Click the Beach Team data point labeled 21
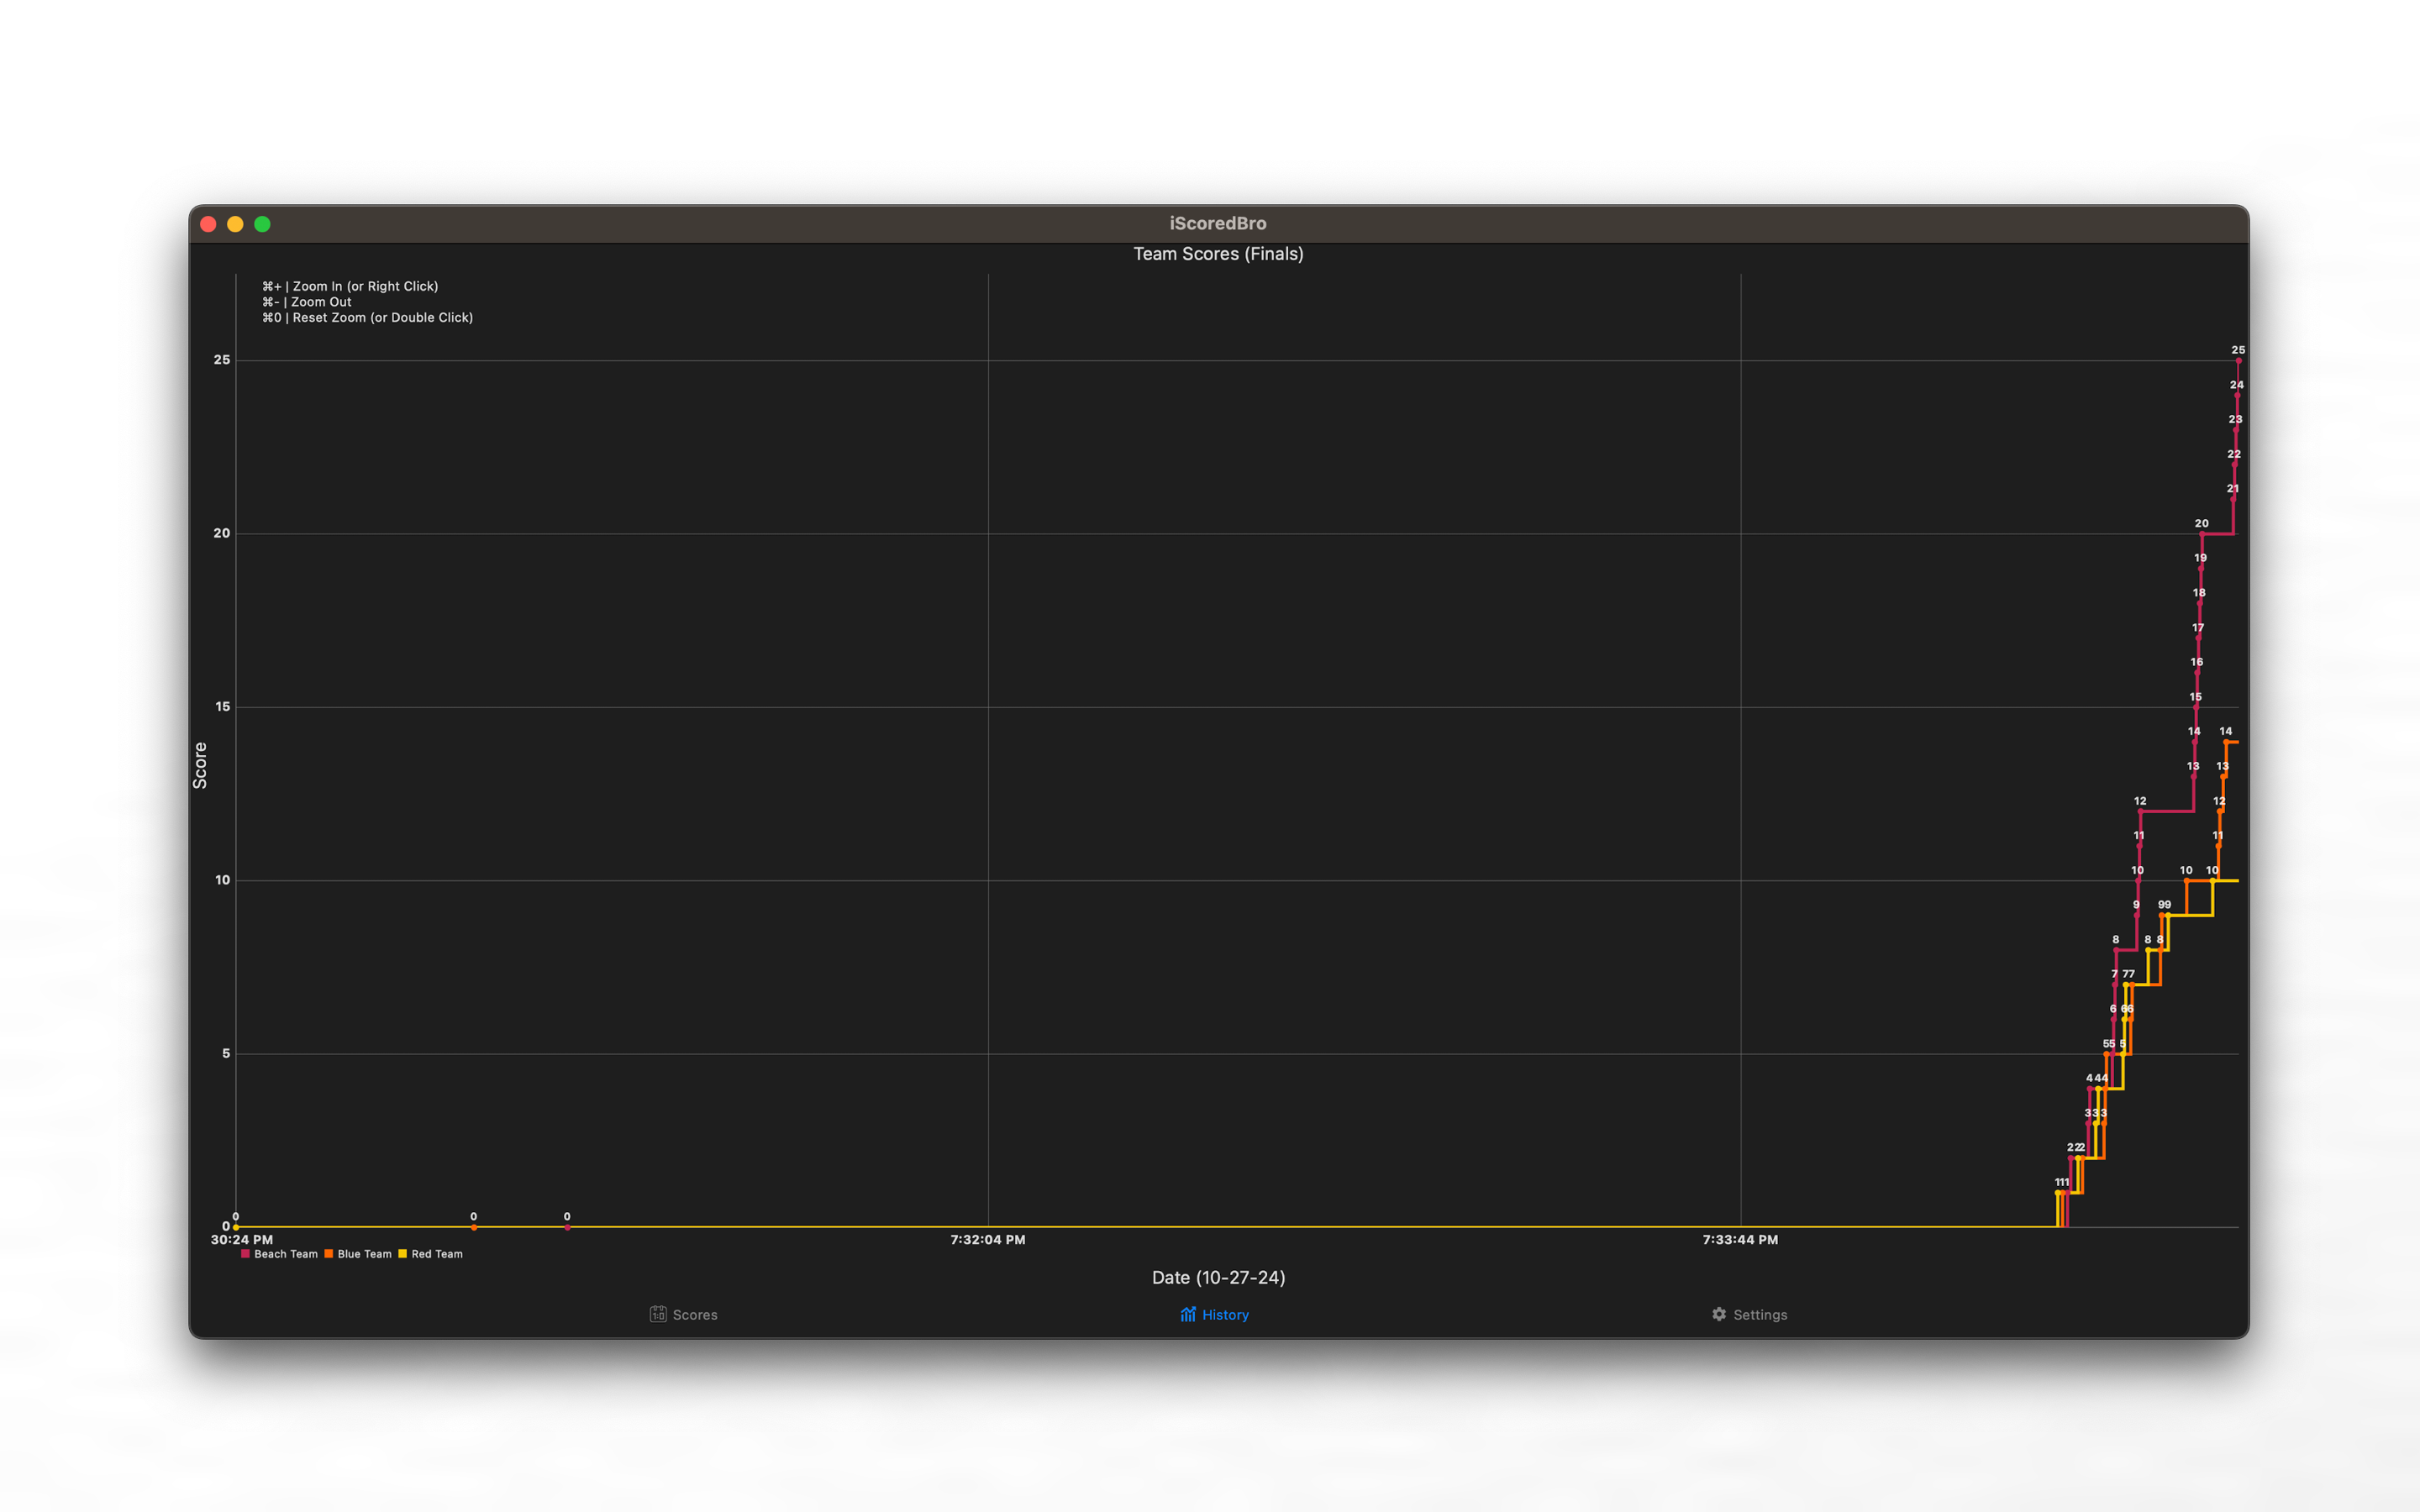The image size is (2420, 1512). click(2233, 499)
